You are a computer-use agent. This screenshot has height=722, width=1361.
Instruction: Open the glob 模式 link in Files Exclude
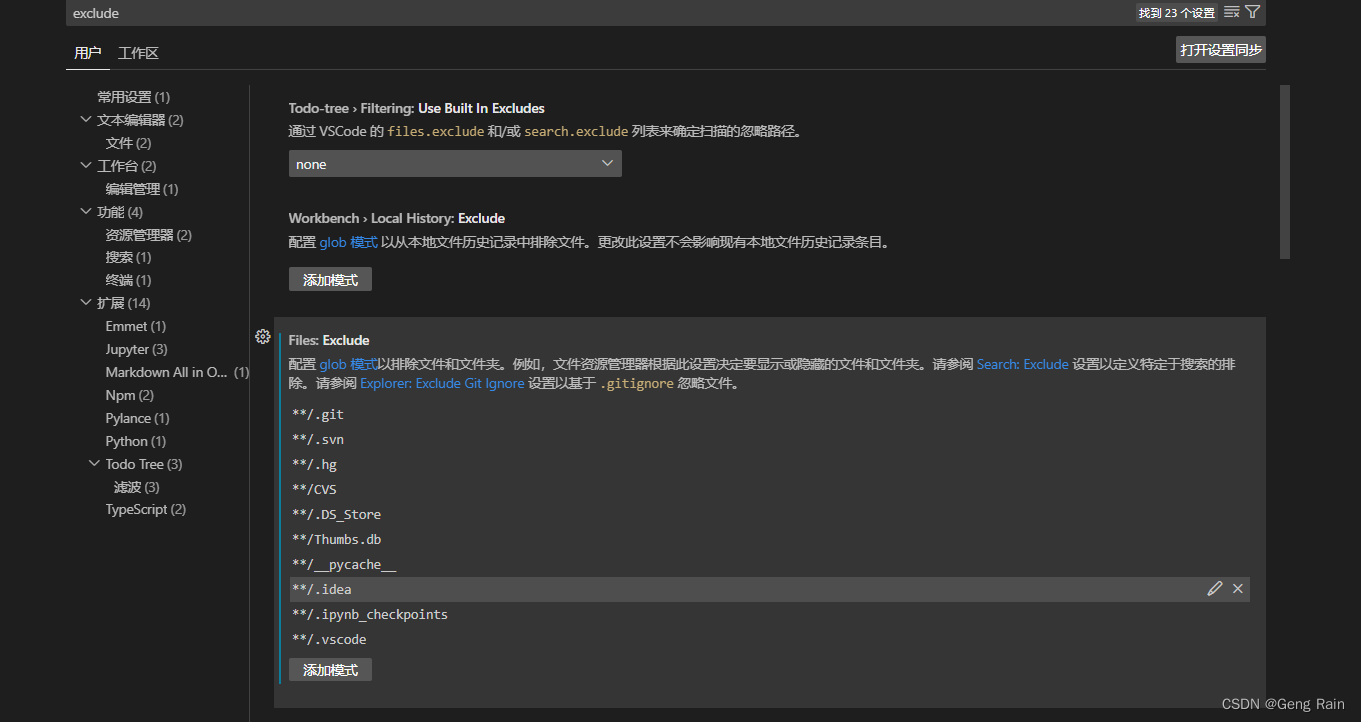pyautogui.click(x=349, y=364)
